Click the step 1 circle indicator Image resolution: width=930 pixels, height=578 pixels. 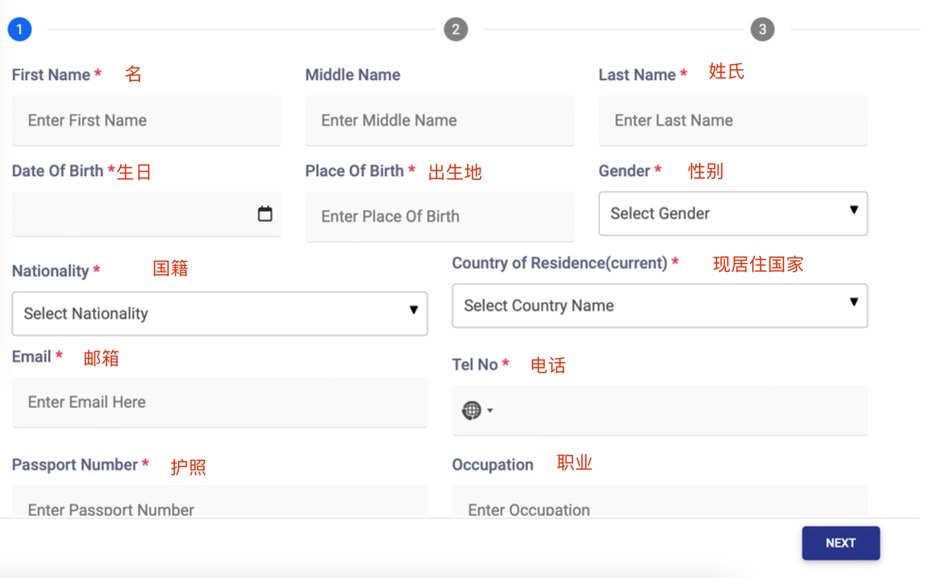tap(20, 29)
